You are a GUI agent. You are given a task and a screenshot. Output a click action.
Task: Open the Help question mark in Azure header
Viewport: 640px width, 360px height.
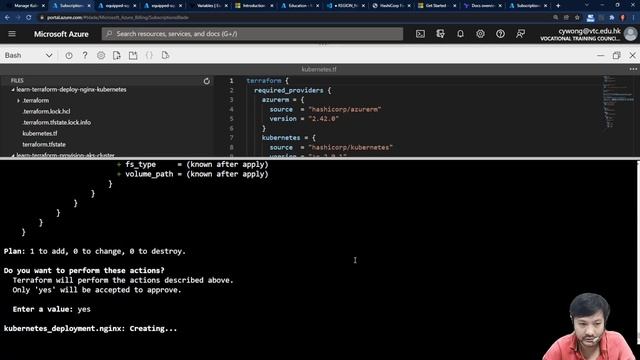coord(500,34)
